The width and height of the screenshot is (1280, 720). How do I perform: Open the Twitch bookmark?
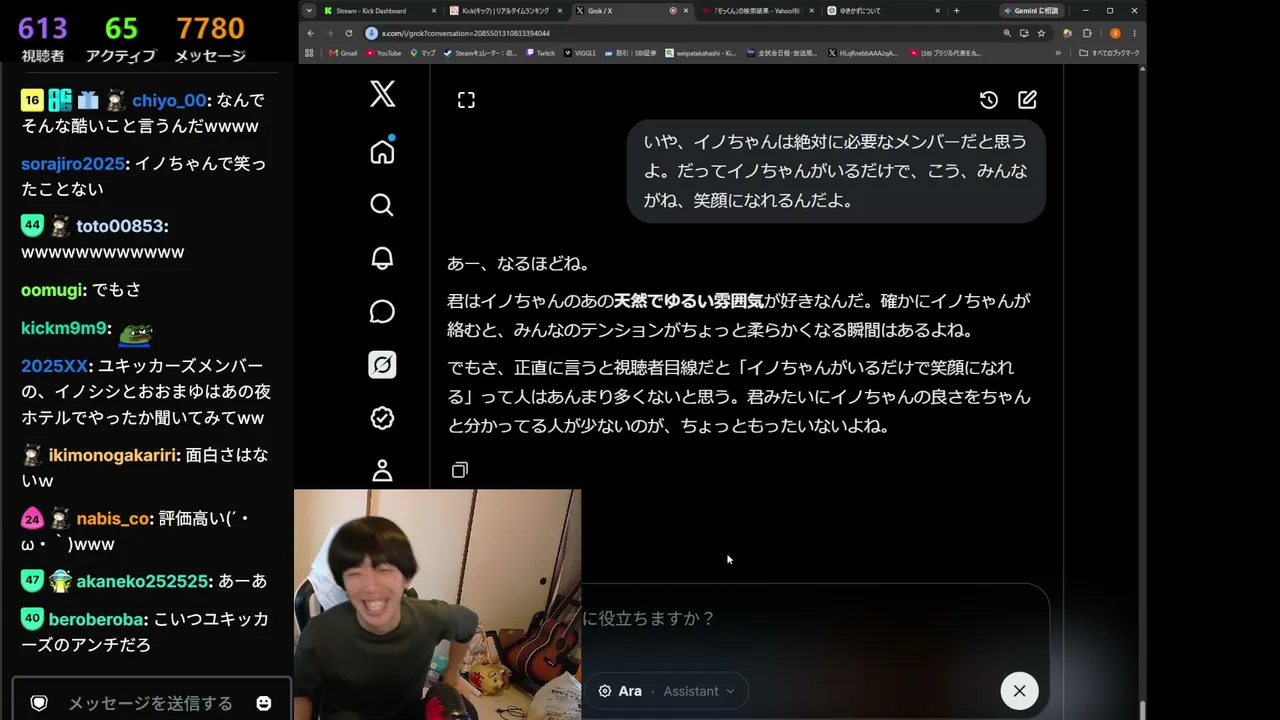click(539, 53)
